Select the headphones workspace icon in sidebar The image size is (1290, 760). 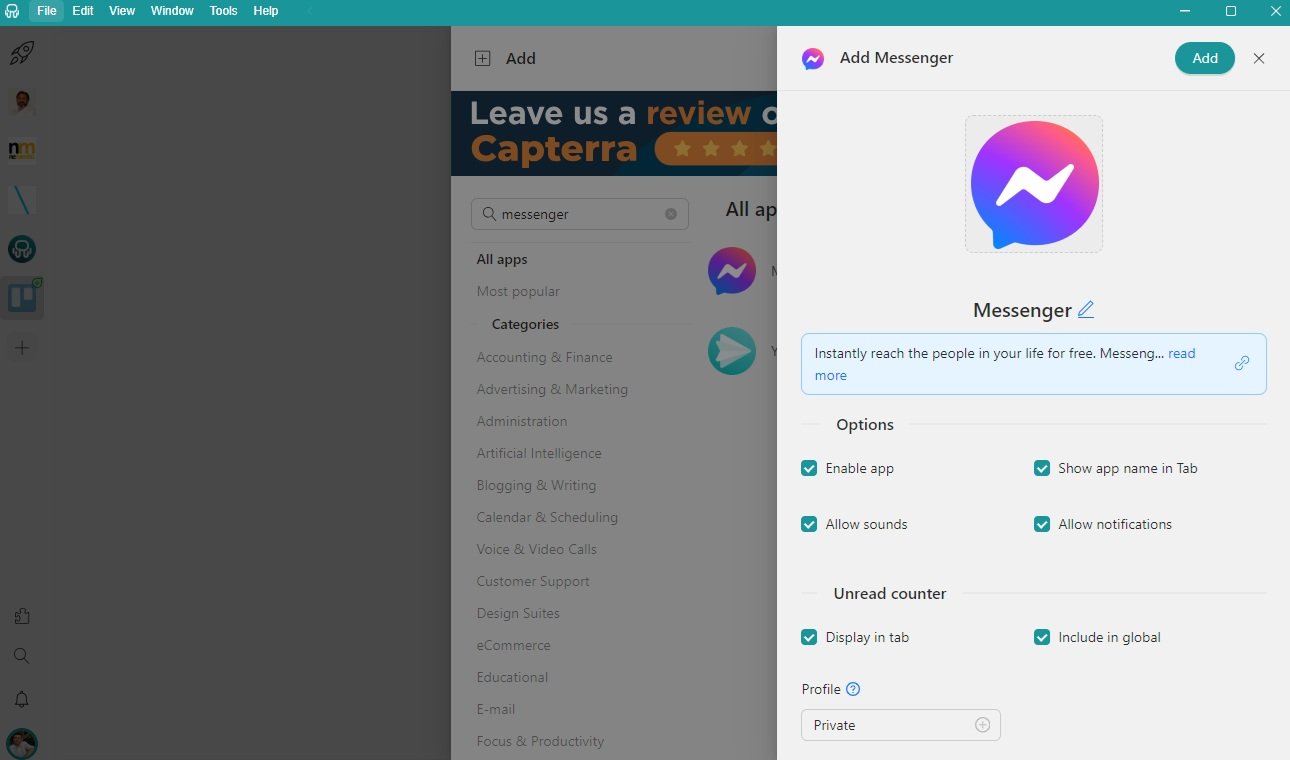click(22, 248)
